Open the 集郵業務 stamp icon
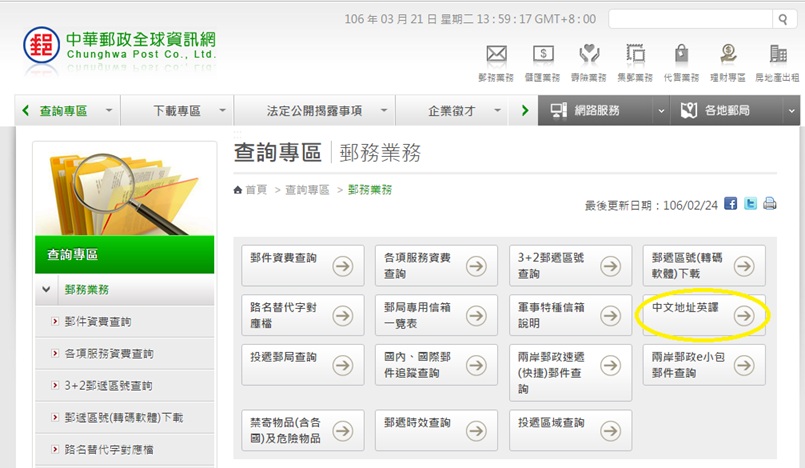Screen dimensions: 805x468 635,55
